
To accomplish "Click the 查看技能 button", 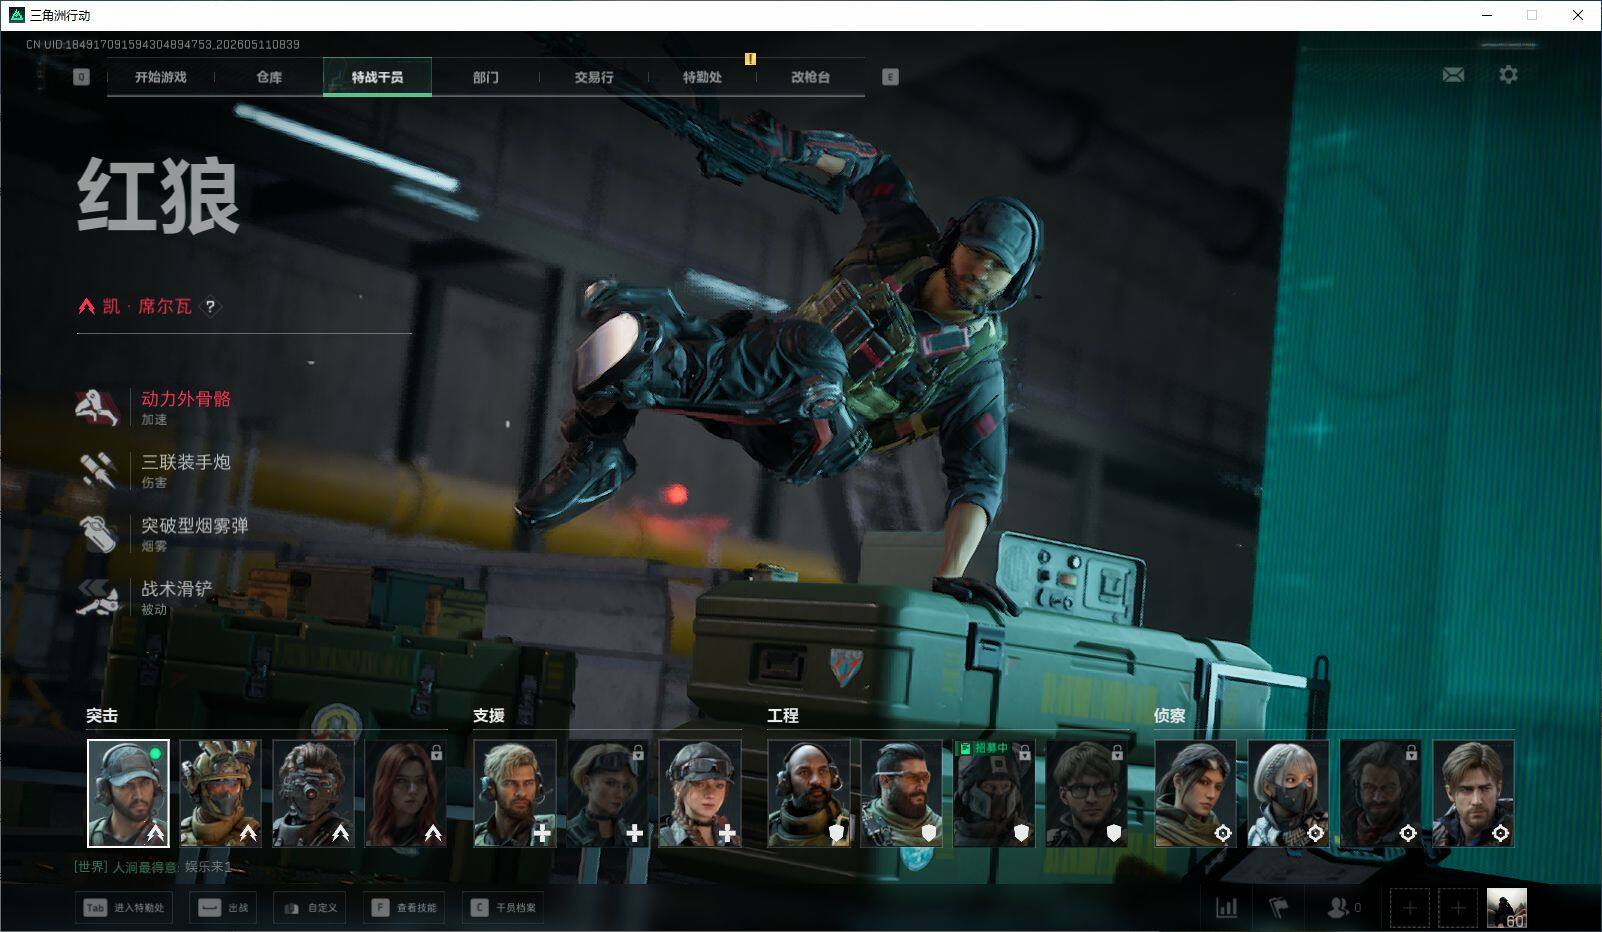I will coord(406,908).
